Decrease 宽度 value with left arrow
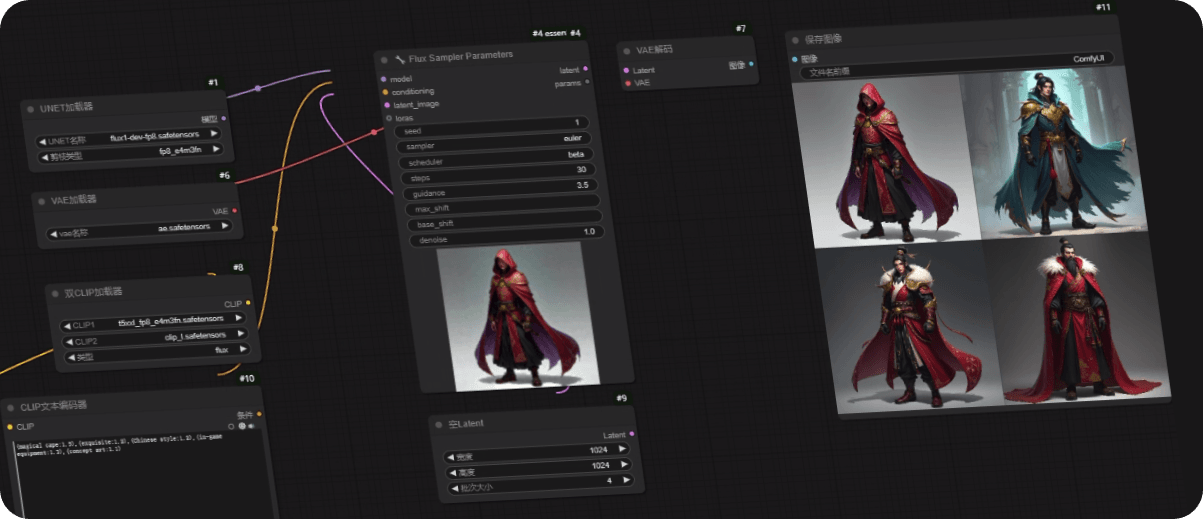The height and width of the screenshot is (519, 1203). pos(451,458)
